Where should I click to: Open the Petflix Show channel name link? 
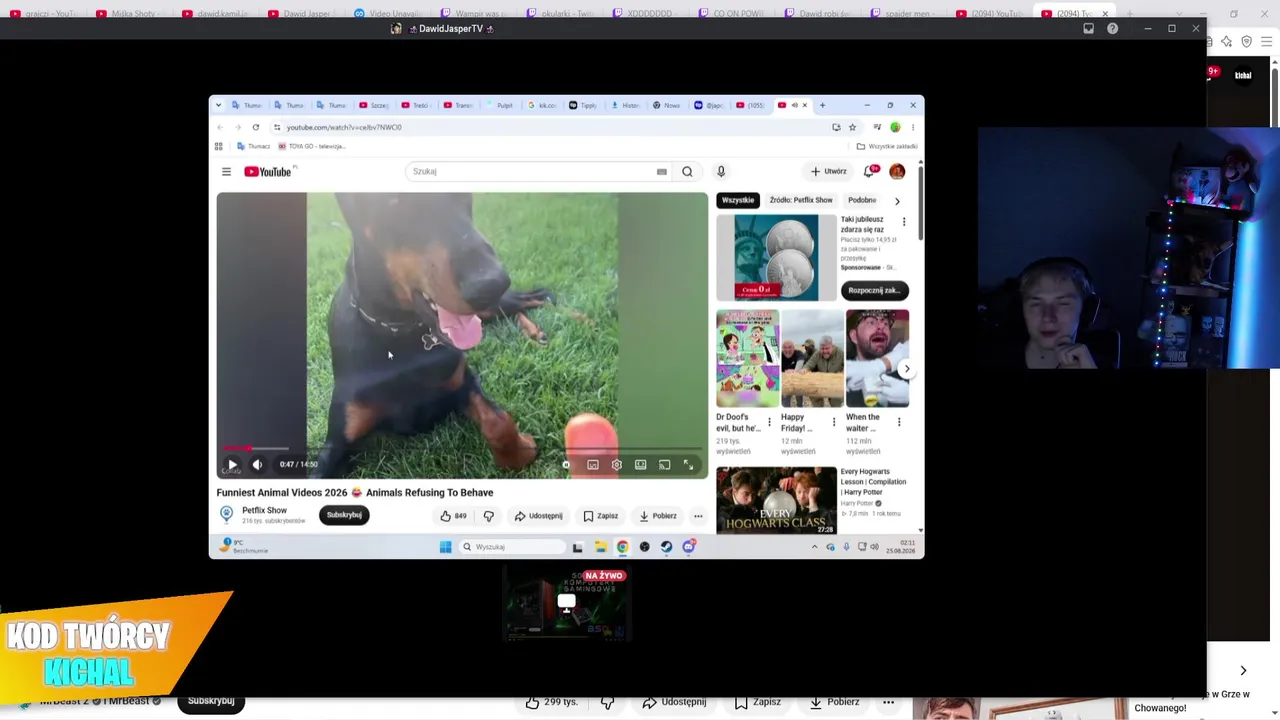click(264, 511)
